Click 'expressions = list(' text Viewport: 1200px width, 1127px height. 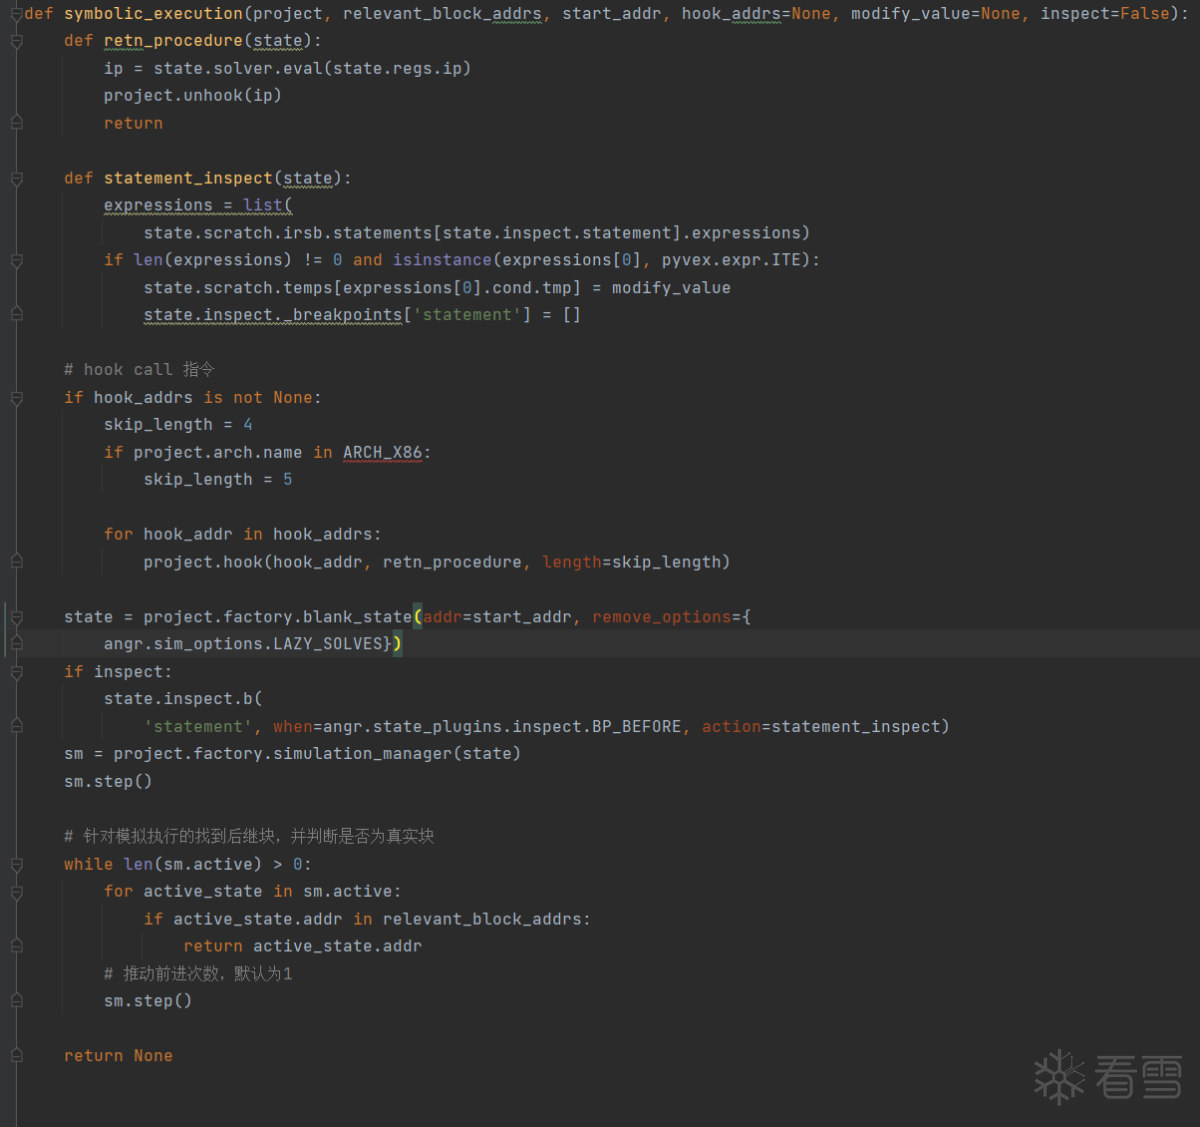(198, 206)
